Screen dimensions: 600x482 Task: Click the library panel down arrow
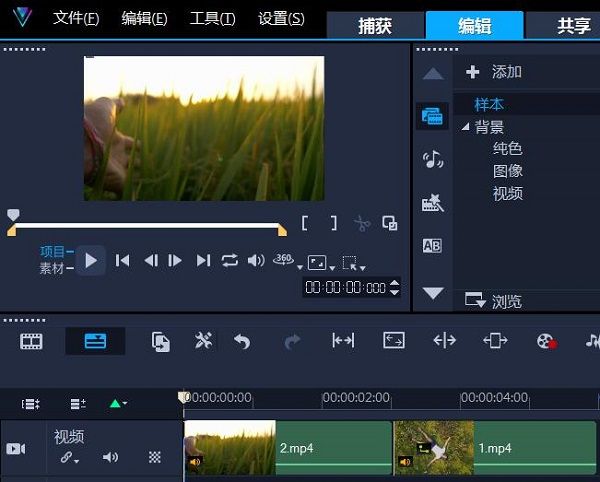pos(433,293)
